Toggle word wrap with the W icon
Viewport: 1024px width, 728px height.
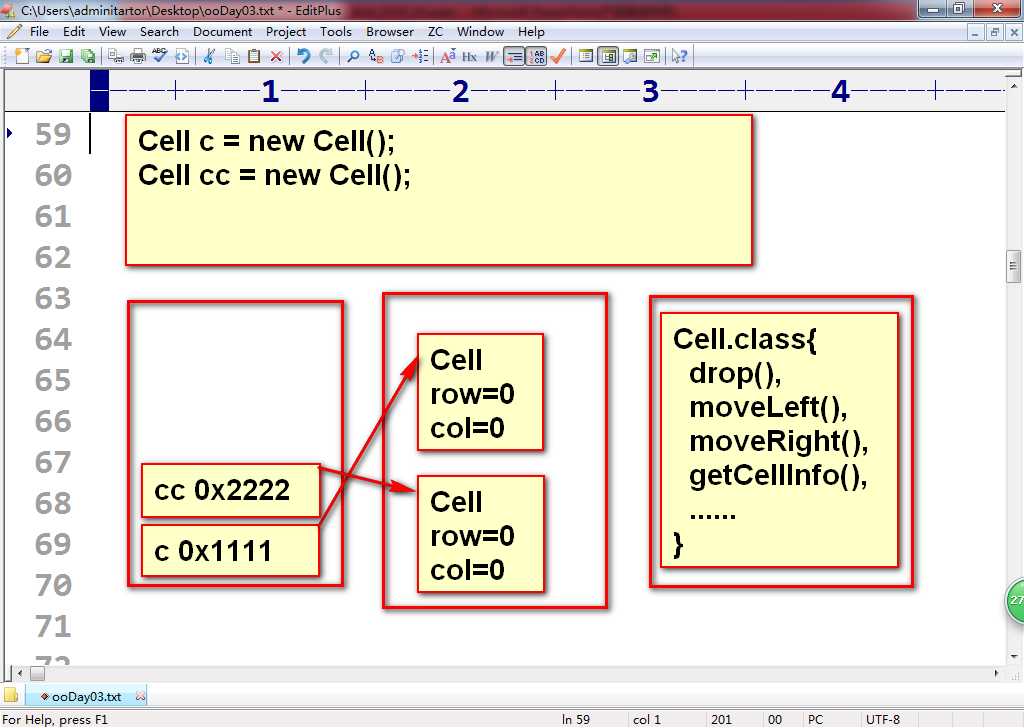pos(492,57)
